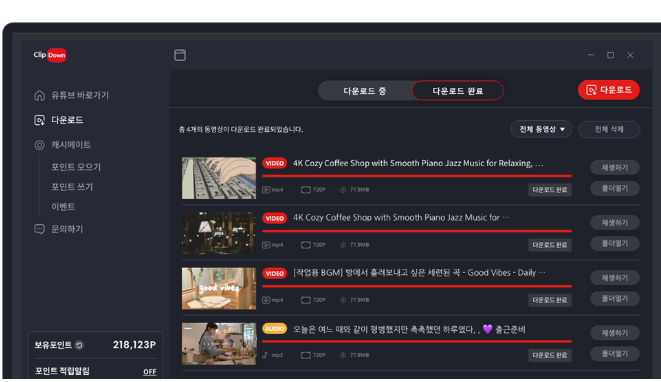Switch to the 다운로드 완료 tab
The width and height of the screenshot is (661, 382).
pyautogui.click(x=458, y=91)
